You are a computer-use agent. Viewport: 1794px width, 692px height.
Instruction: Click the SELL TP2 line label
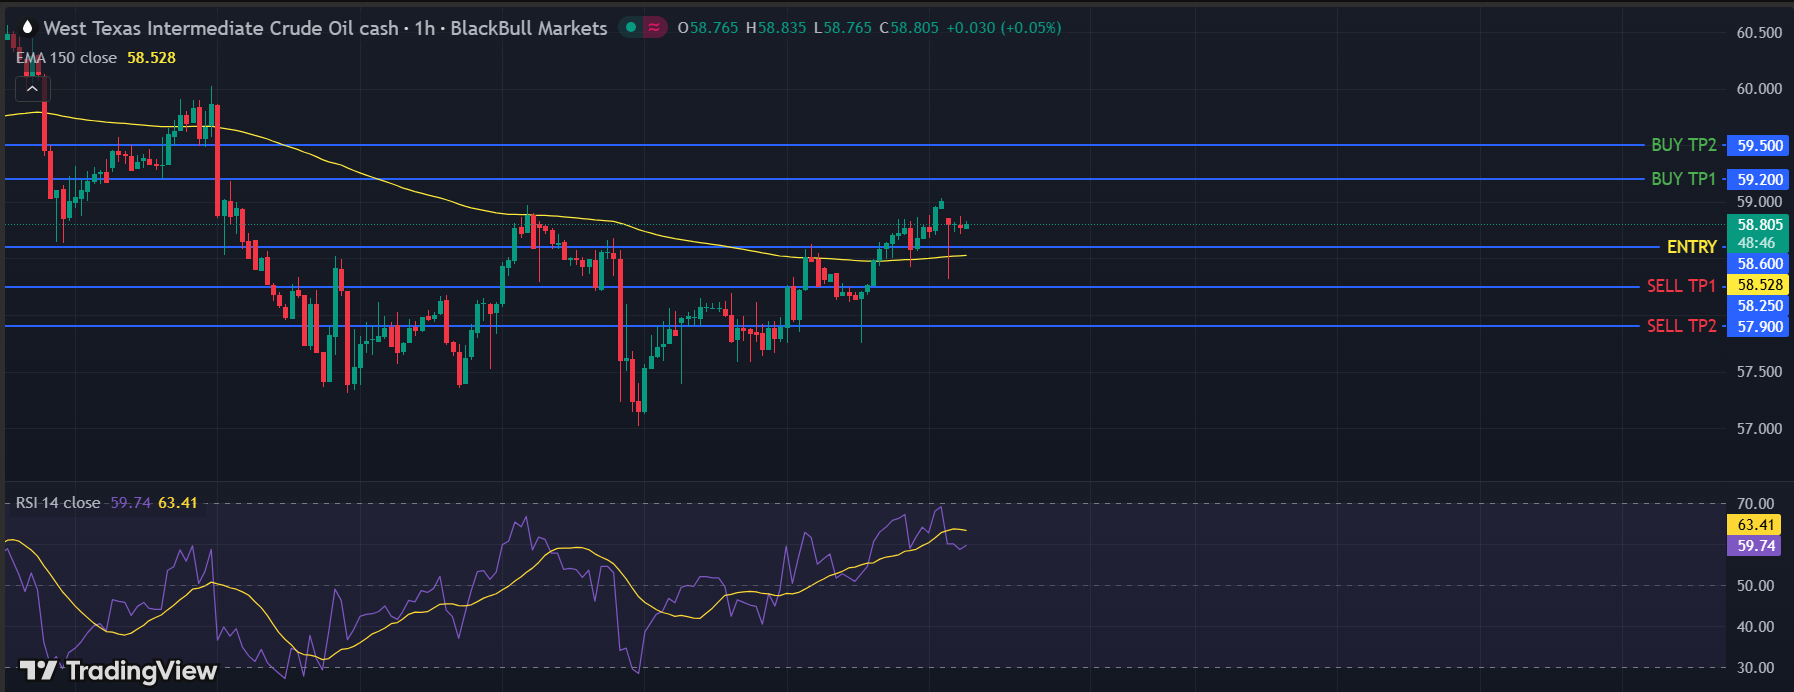[x=1681, y=326]
